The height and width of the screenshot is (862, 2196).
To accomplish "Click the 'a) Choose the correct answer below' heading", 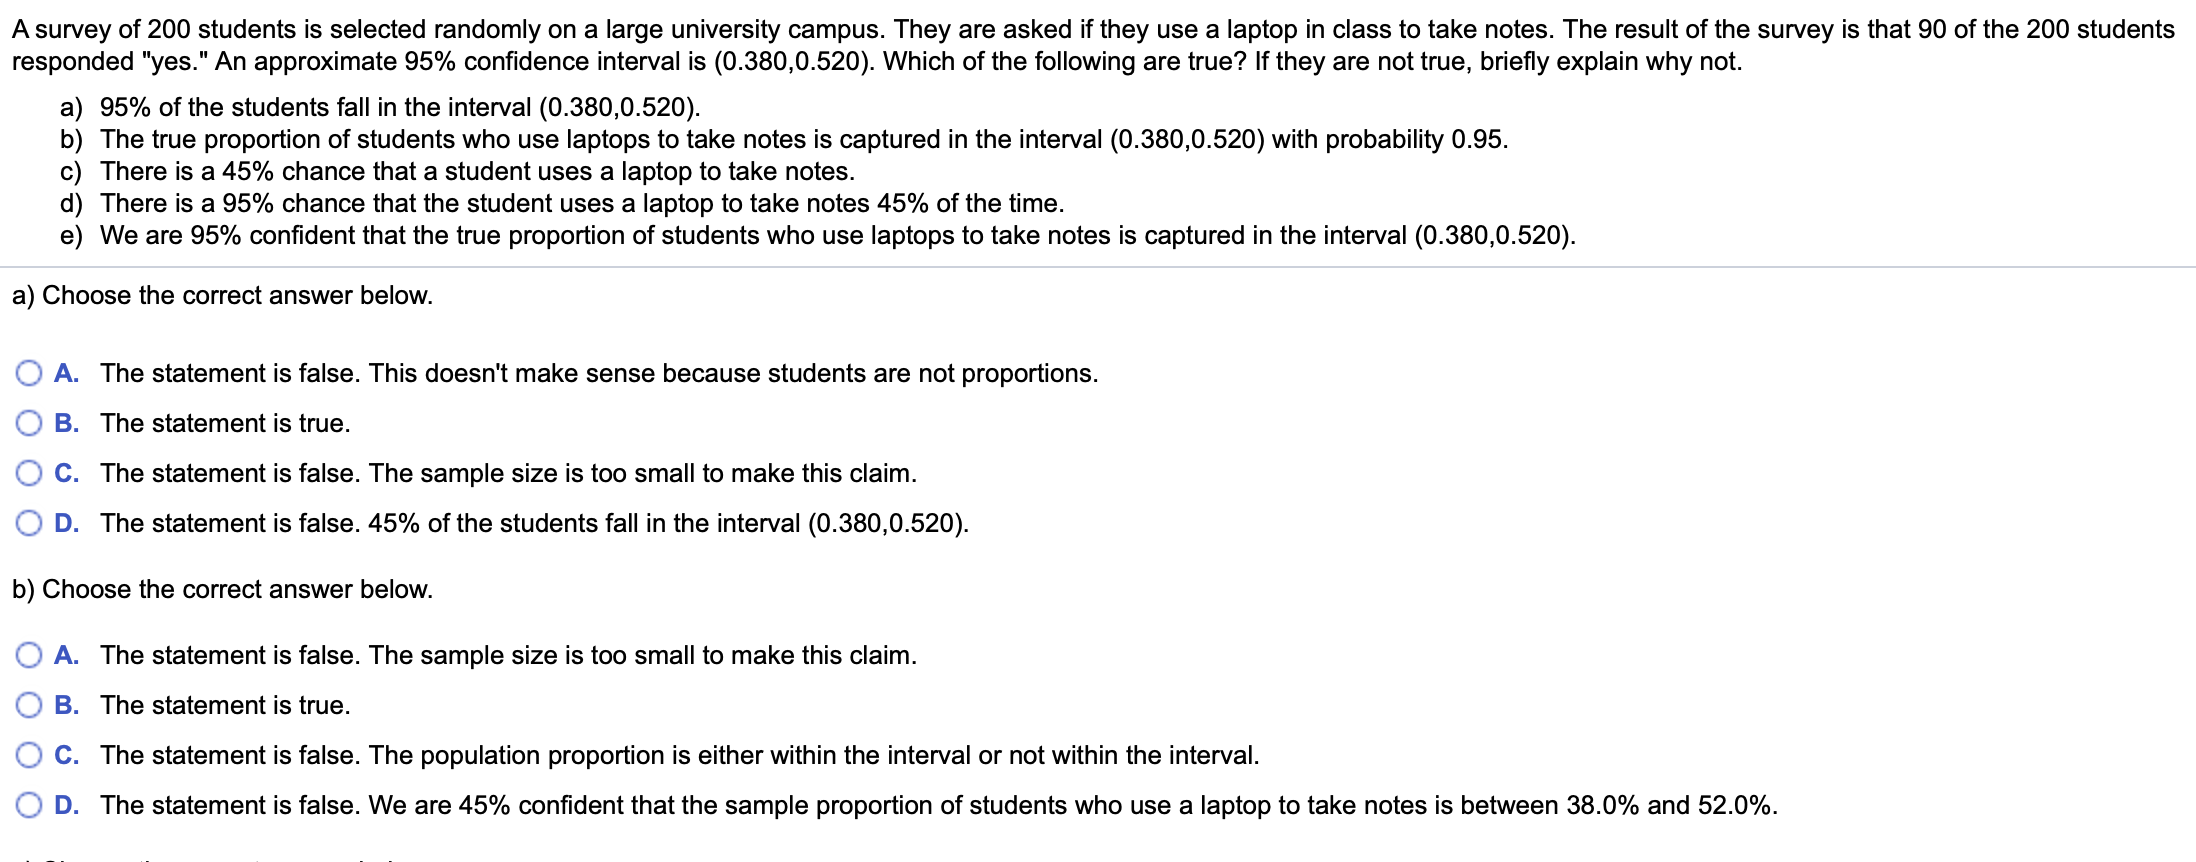I will [x=221, y=295].
